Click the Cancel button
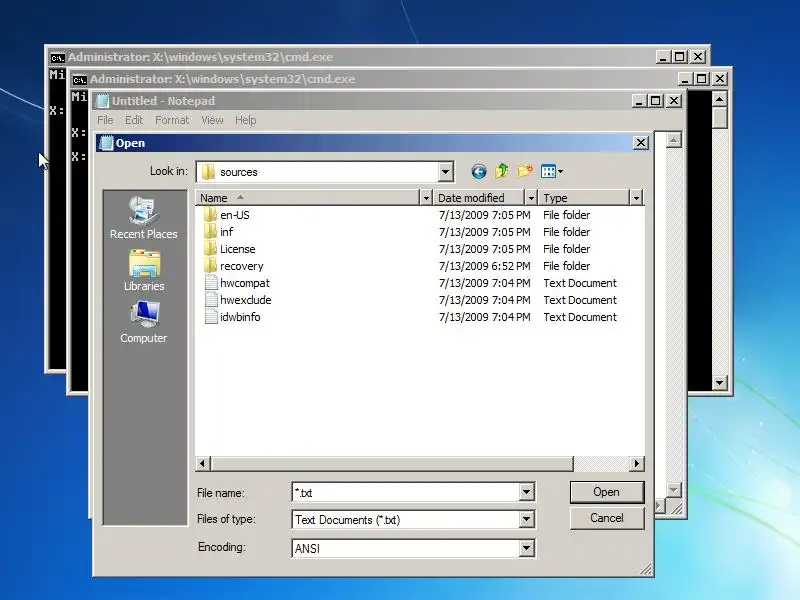Screen dimensions: 800x600 click(607, 518)
